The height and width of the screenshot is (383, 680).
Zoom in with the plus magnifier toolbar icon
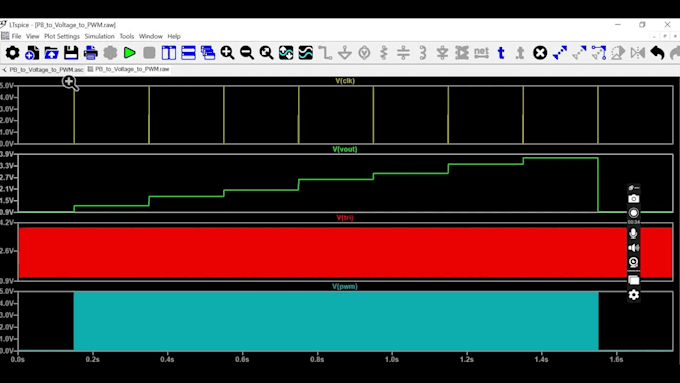pyautogui.click(x=227, y=53)
